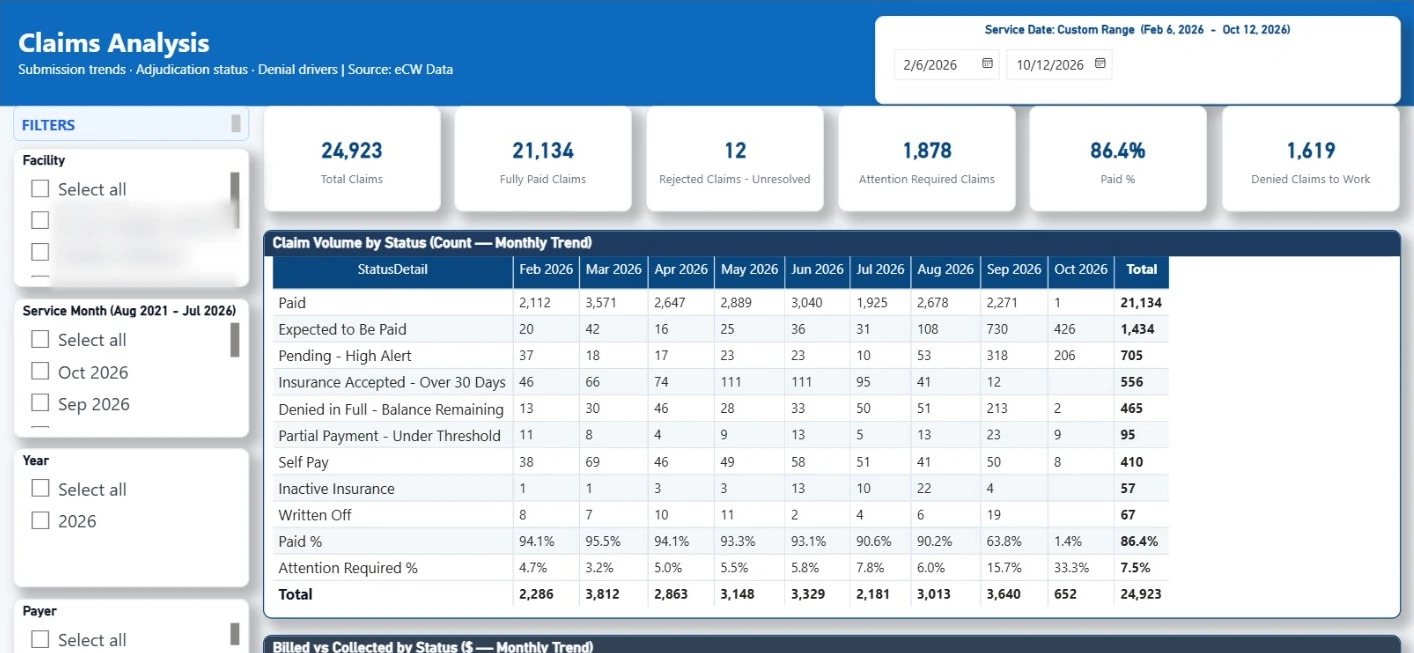Select the Rejected Claims - Unresolved card

(x=735, y=159)
